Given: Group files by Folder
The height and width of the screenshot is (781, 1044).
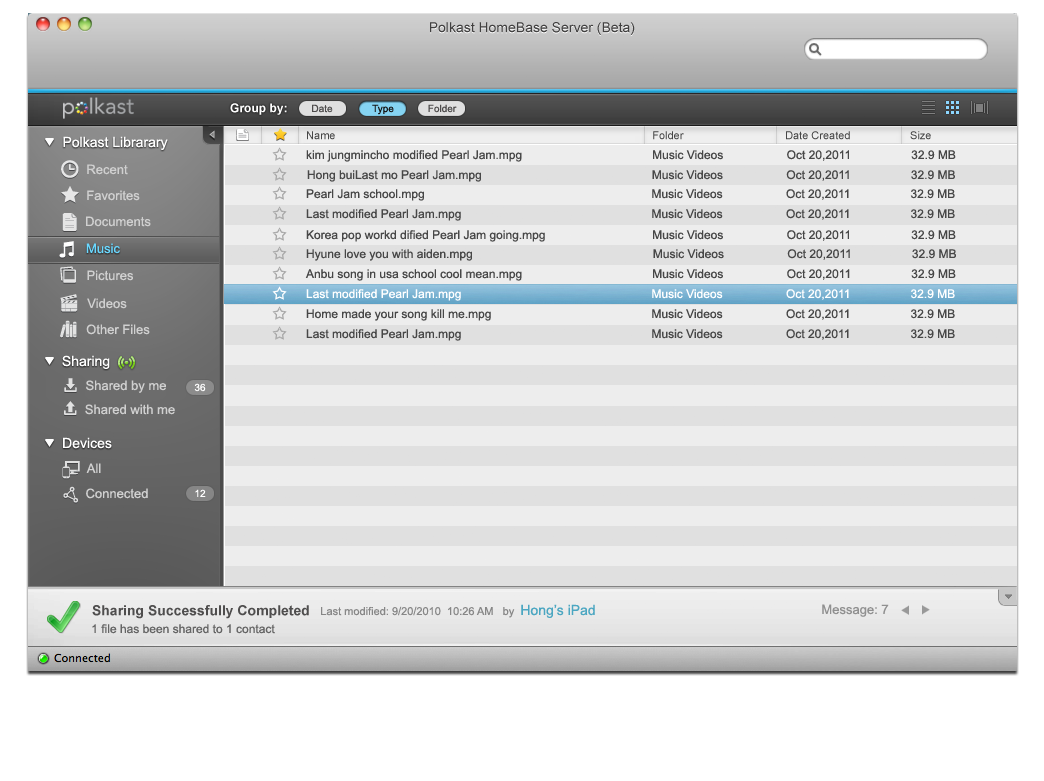Looking at the screenshot, I should tap(441, 109).
